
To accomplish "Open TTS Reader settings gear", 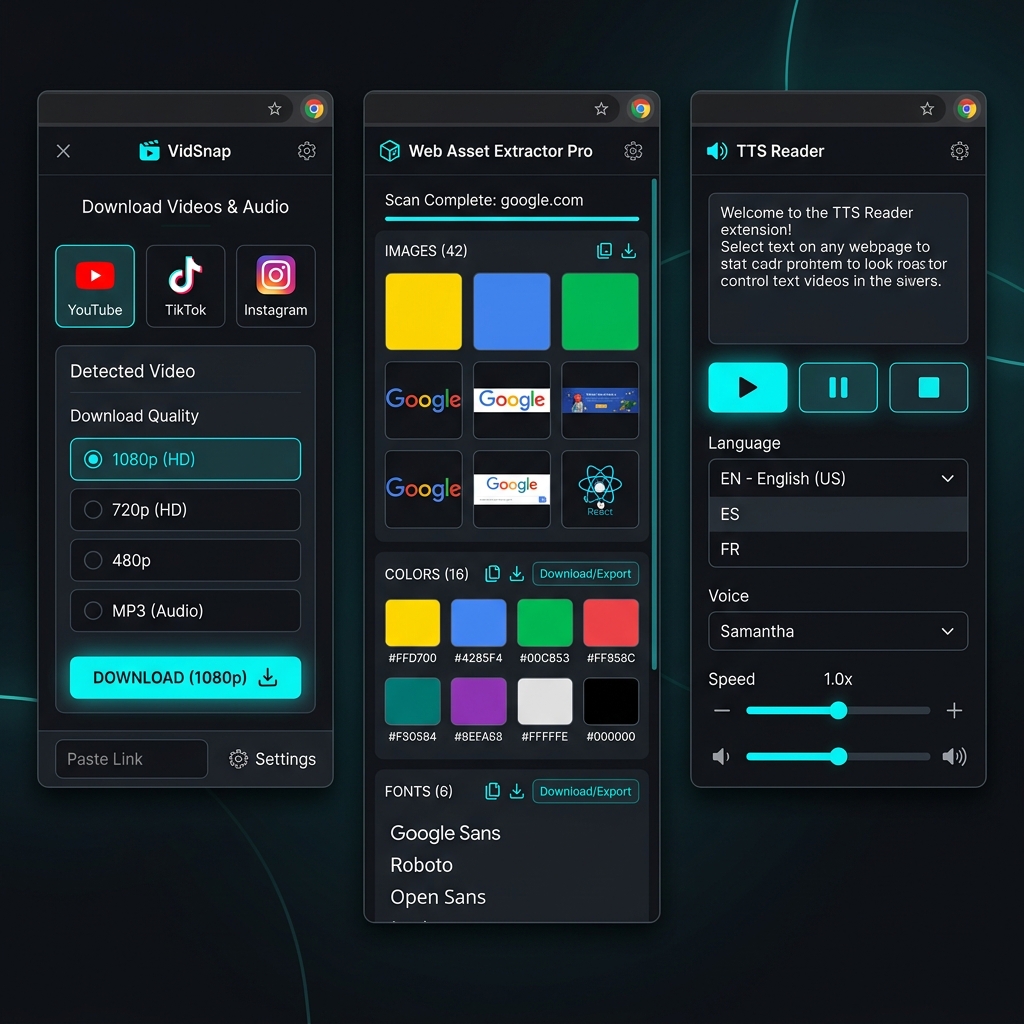I will click(x=959, y=151).
